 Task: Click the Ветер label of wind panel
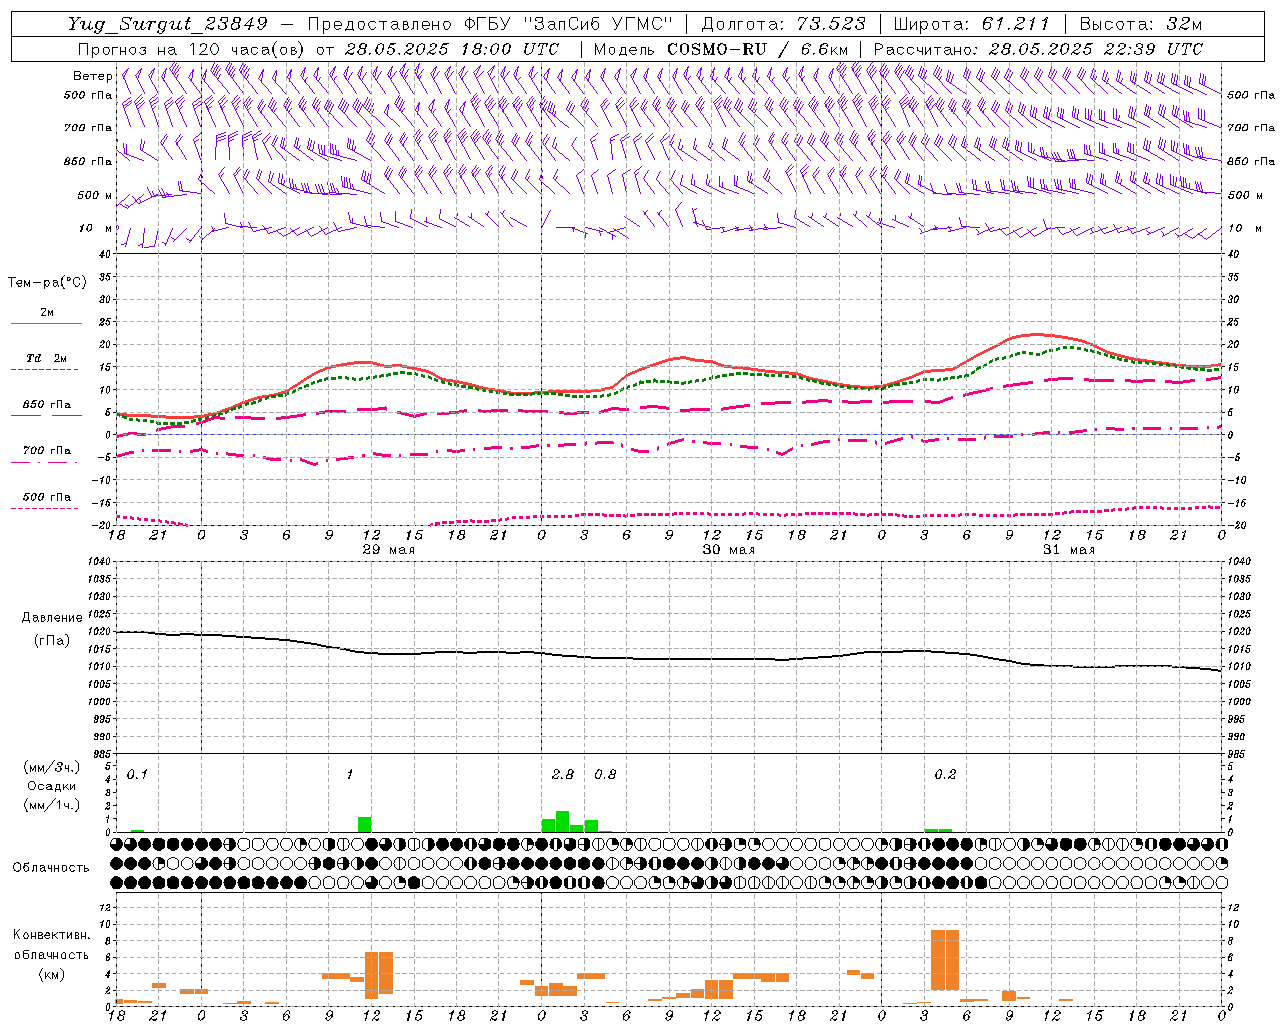pyautogui.click(x=93, y=76)
